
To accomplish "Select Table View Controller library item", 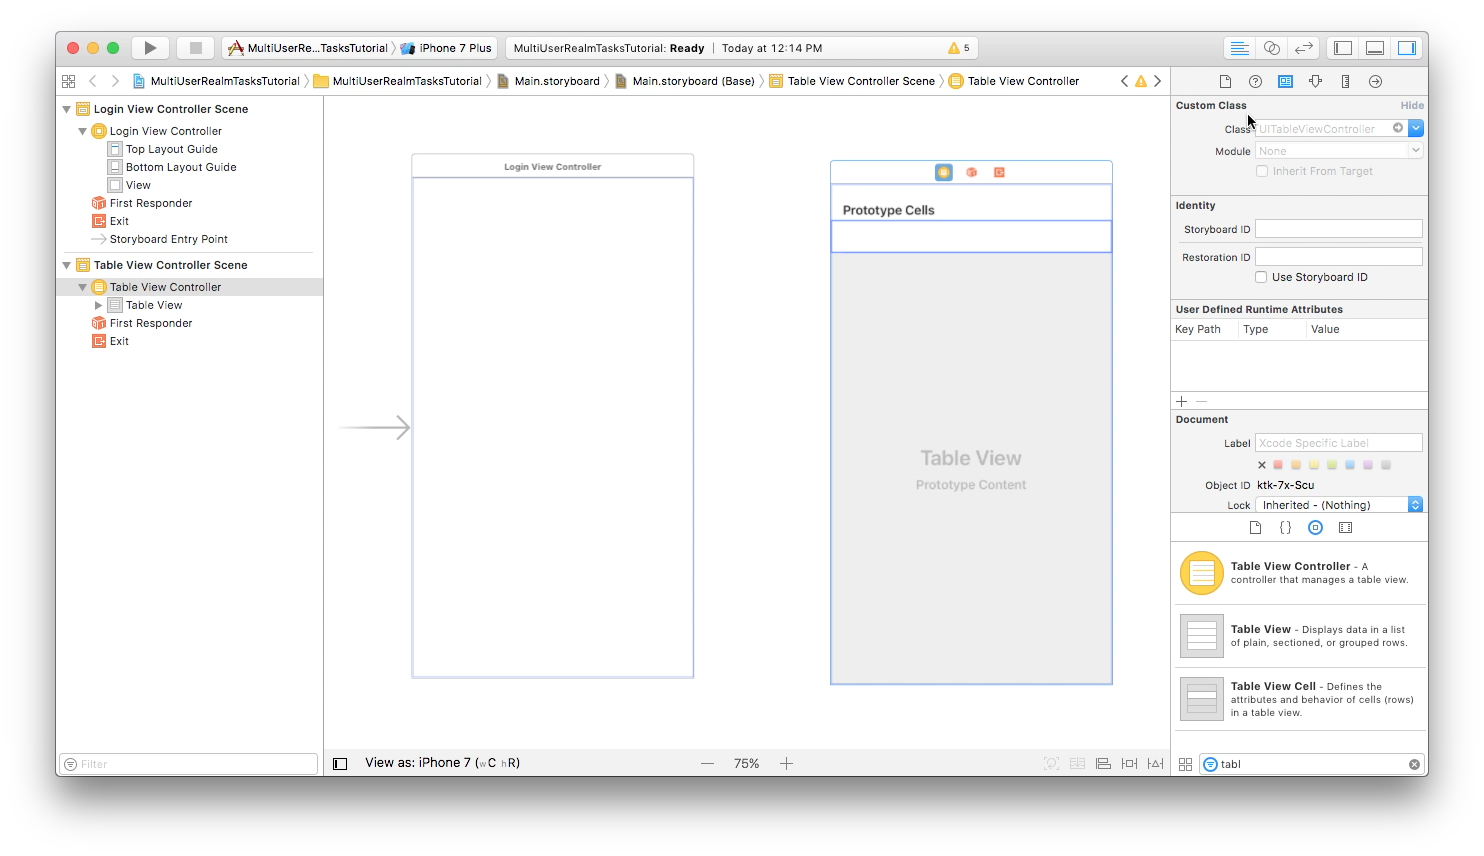I will click(x=1299, y=573).
